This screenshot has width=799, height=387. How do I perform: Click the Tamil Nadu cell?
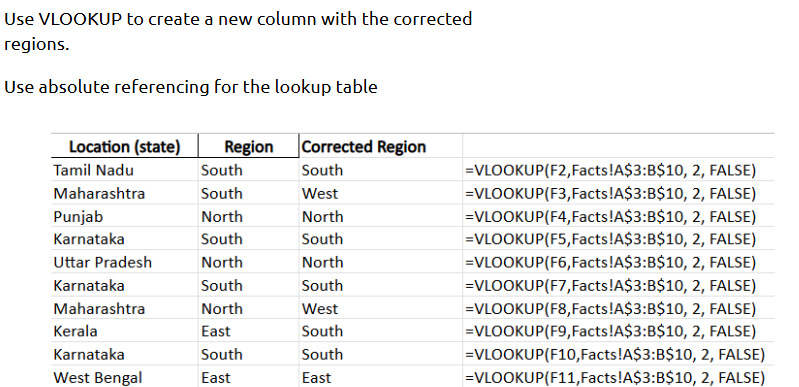[124, 170]
